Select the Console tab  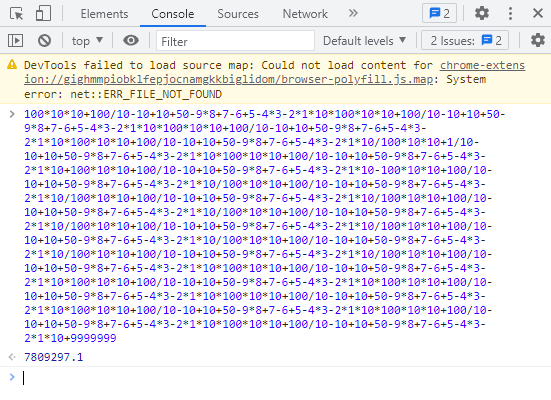[x=173, y=14]
